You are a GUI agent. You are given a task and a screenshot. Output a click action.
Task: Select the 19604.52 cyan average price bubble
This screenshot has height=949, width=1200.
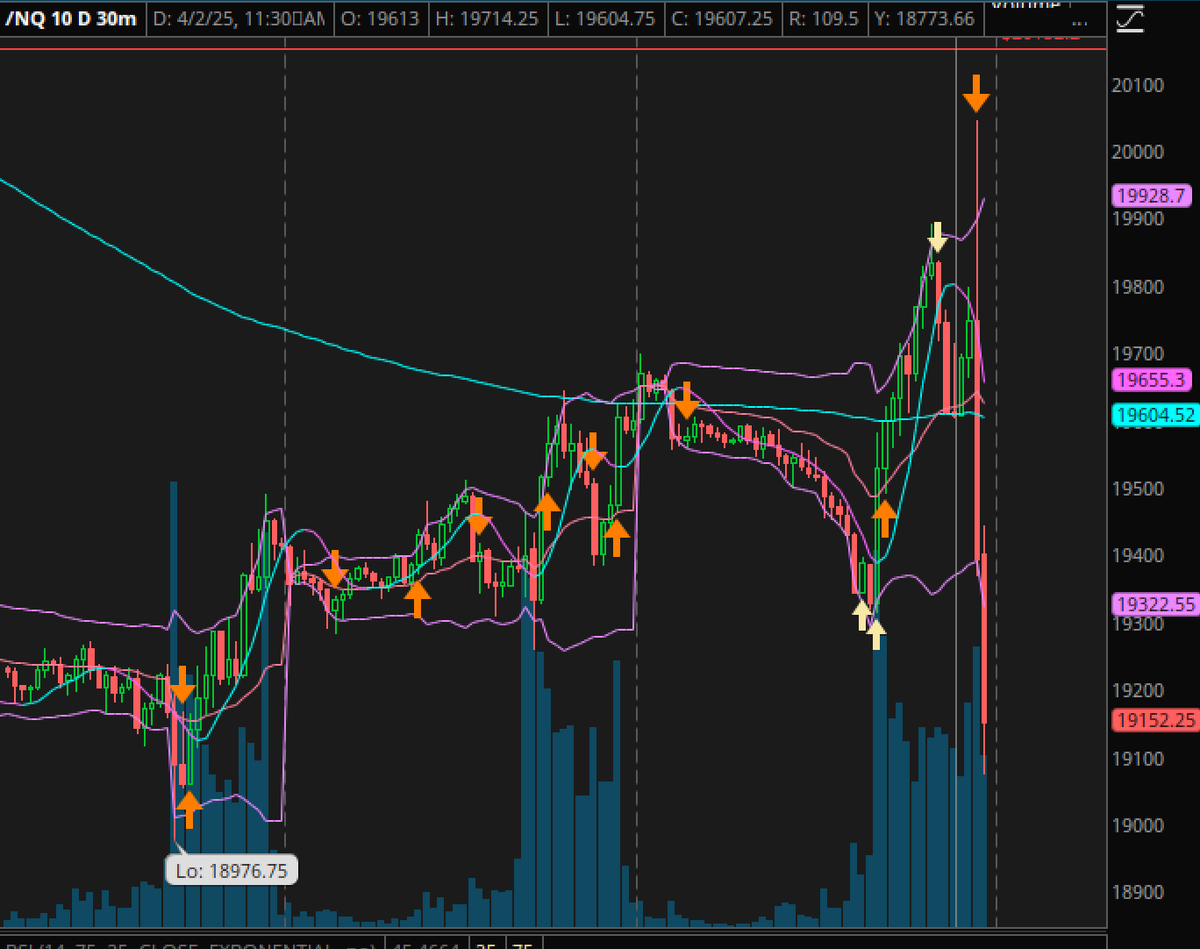click(1155, 415)
